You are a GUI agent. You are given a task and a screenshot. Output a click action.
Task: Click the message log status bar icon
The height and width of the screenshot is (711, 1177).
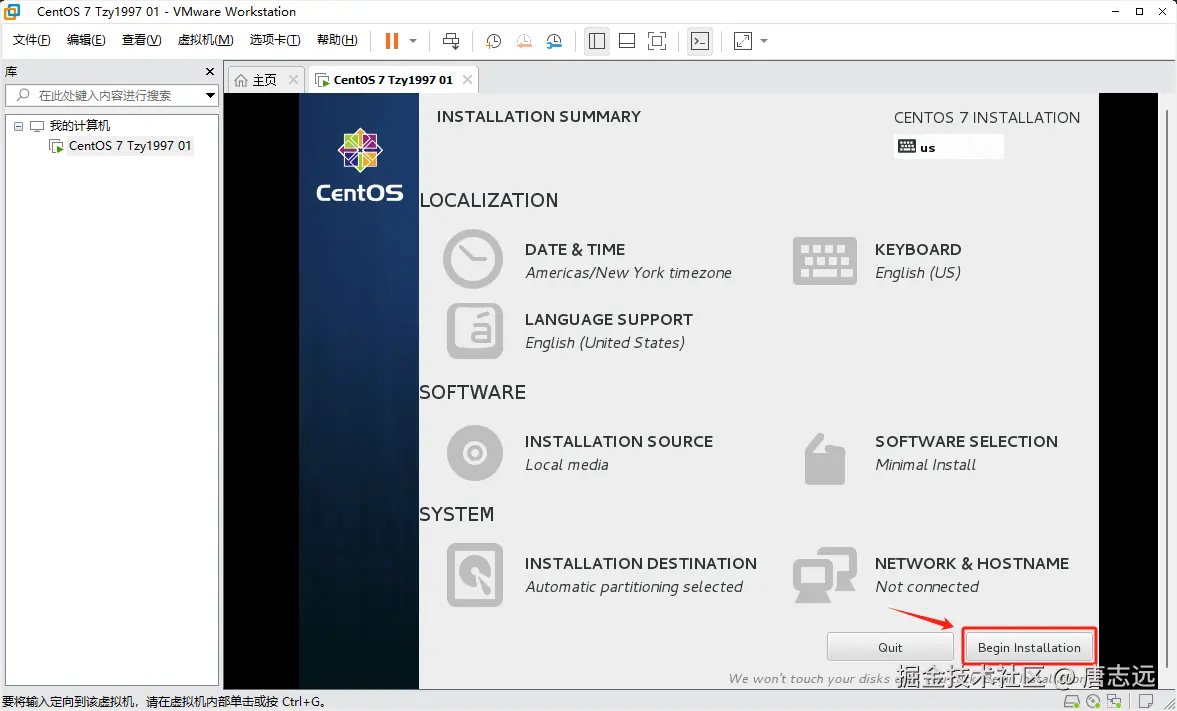click(x=1145, y=701)
